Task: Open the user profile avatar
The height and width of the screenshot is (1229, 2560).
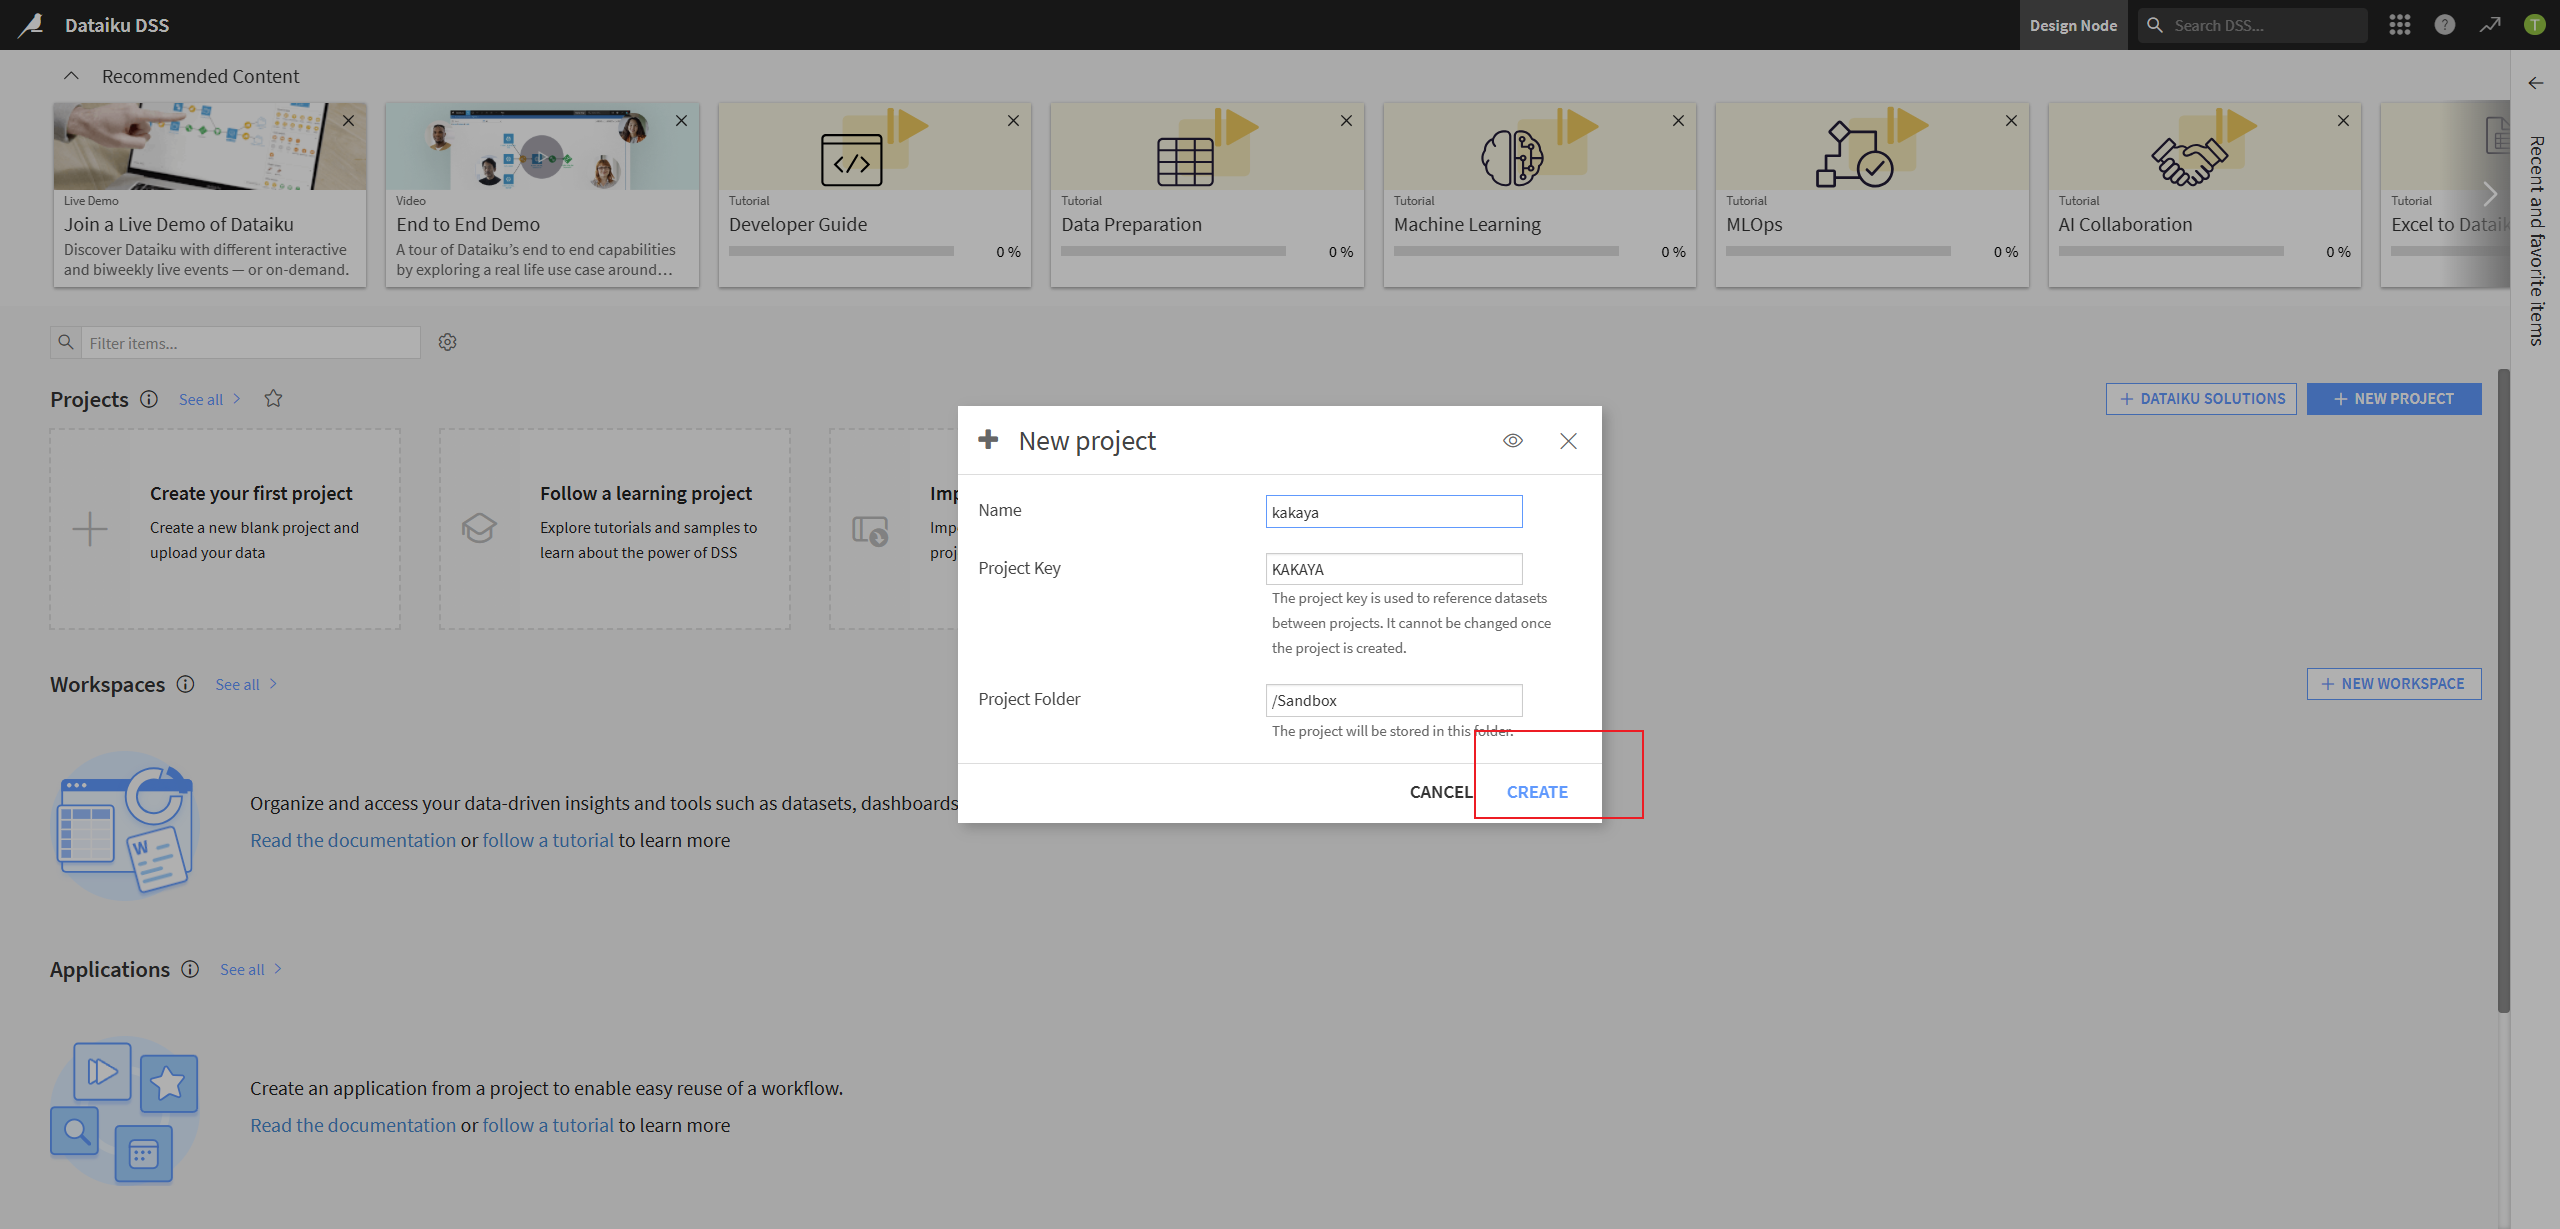Action: (2534, 25)
